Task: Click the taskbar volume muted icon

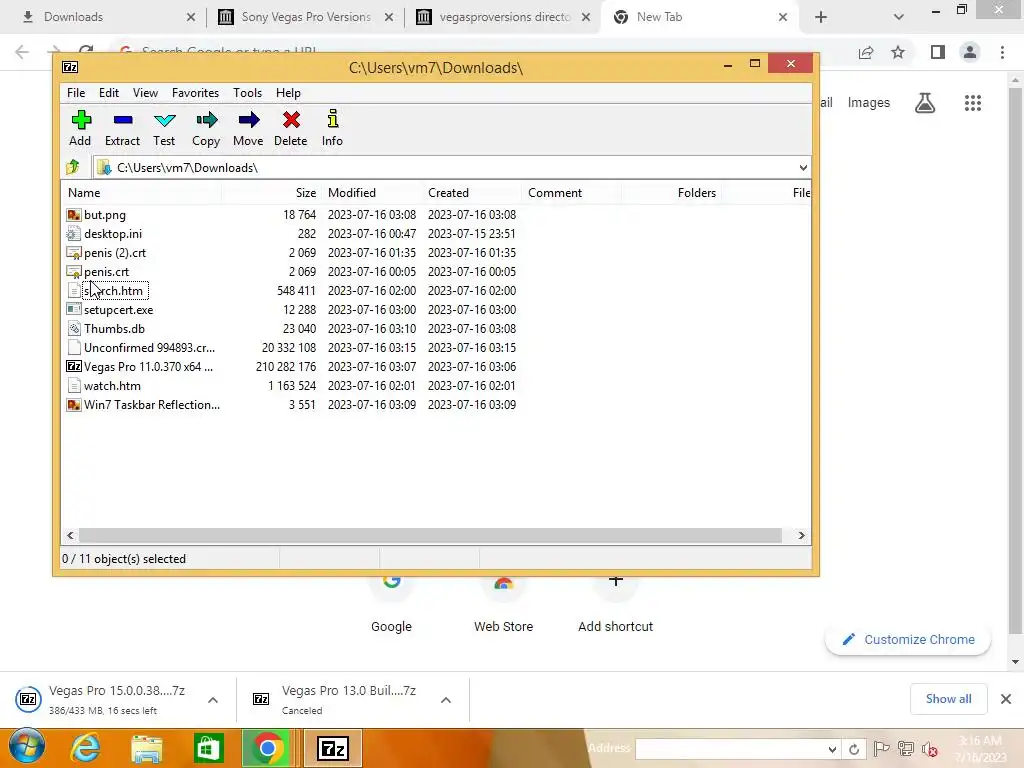Action: (929, 749)
